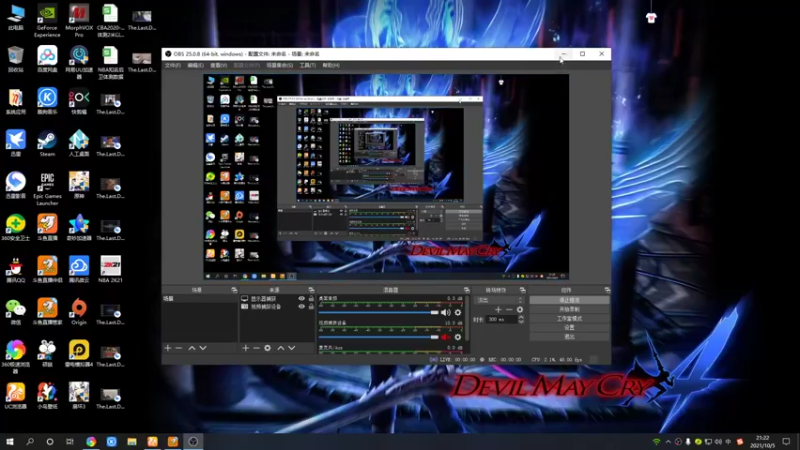Toggle the lock on the video capture device source
800x450 pixels.
311,307
